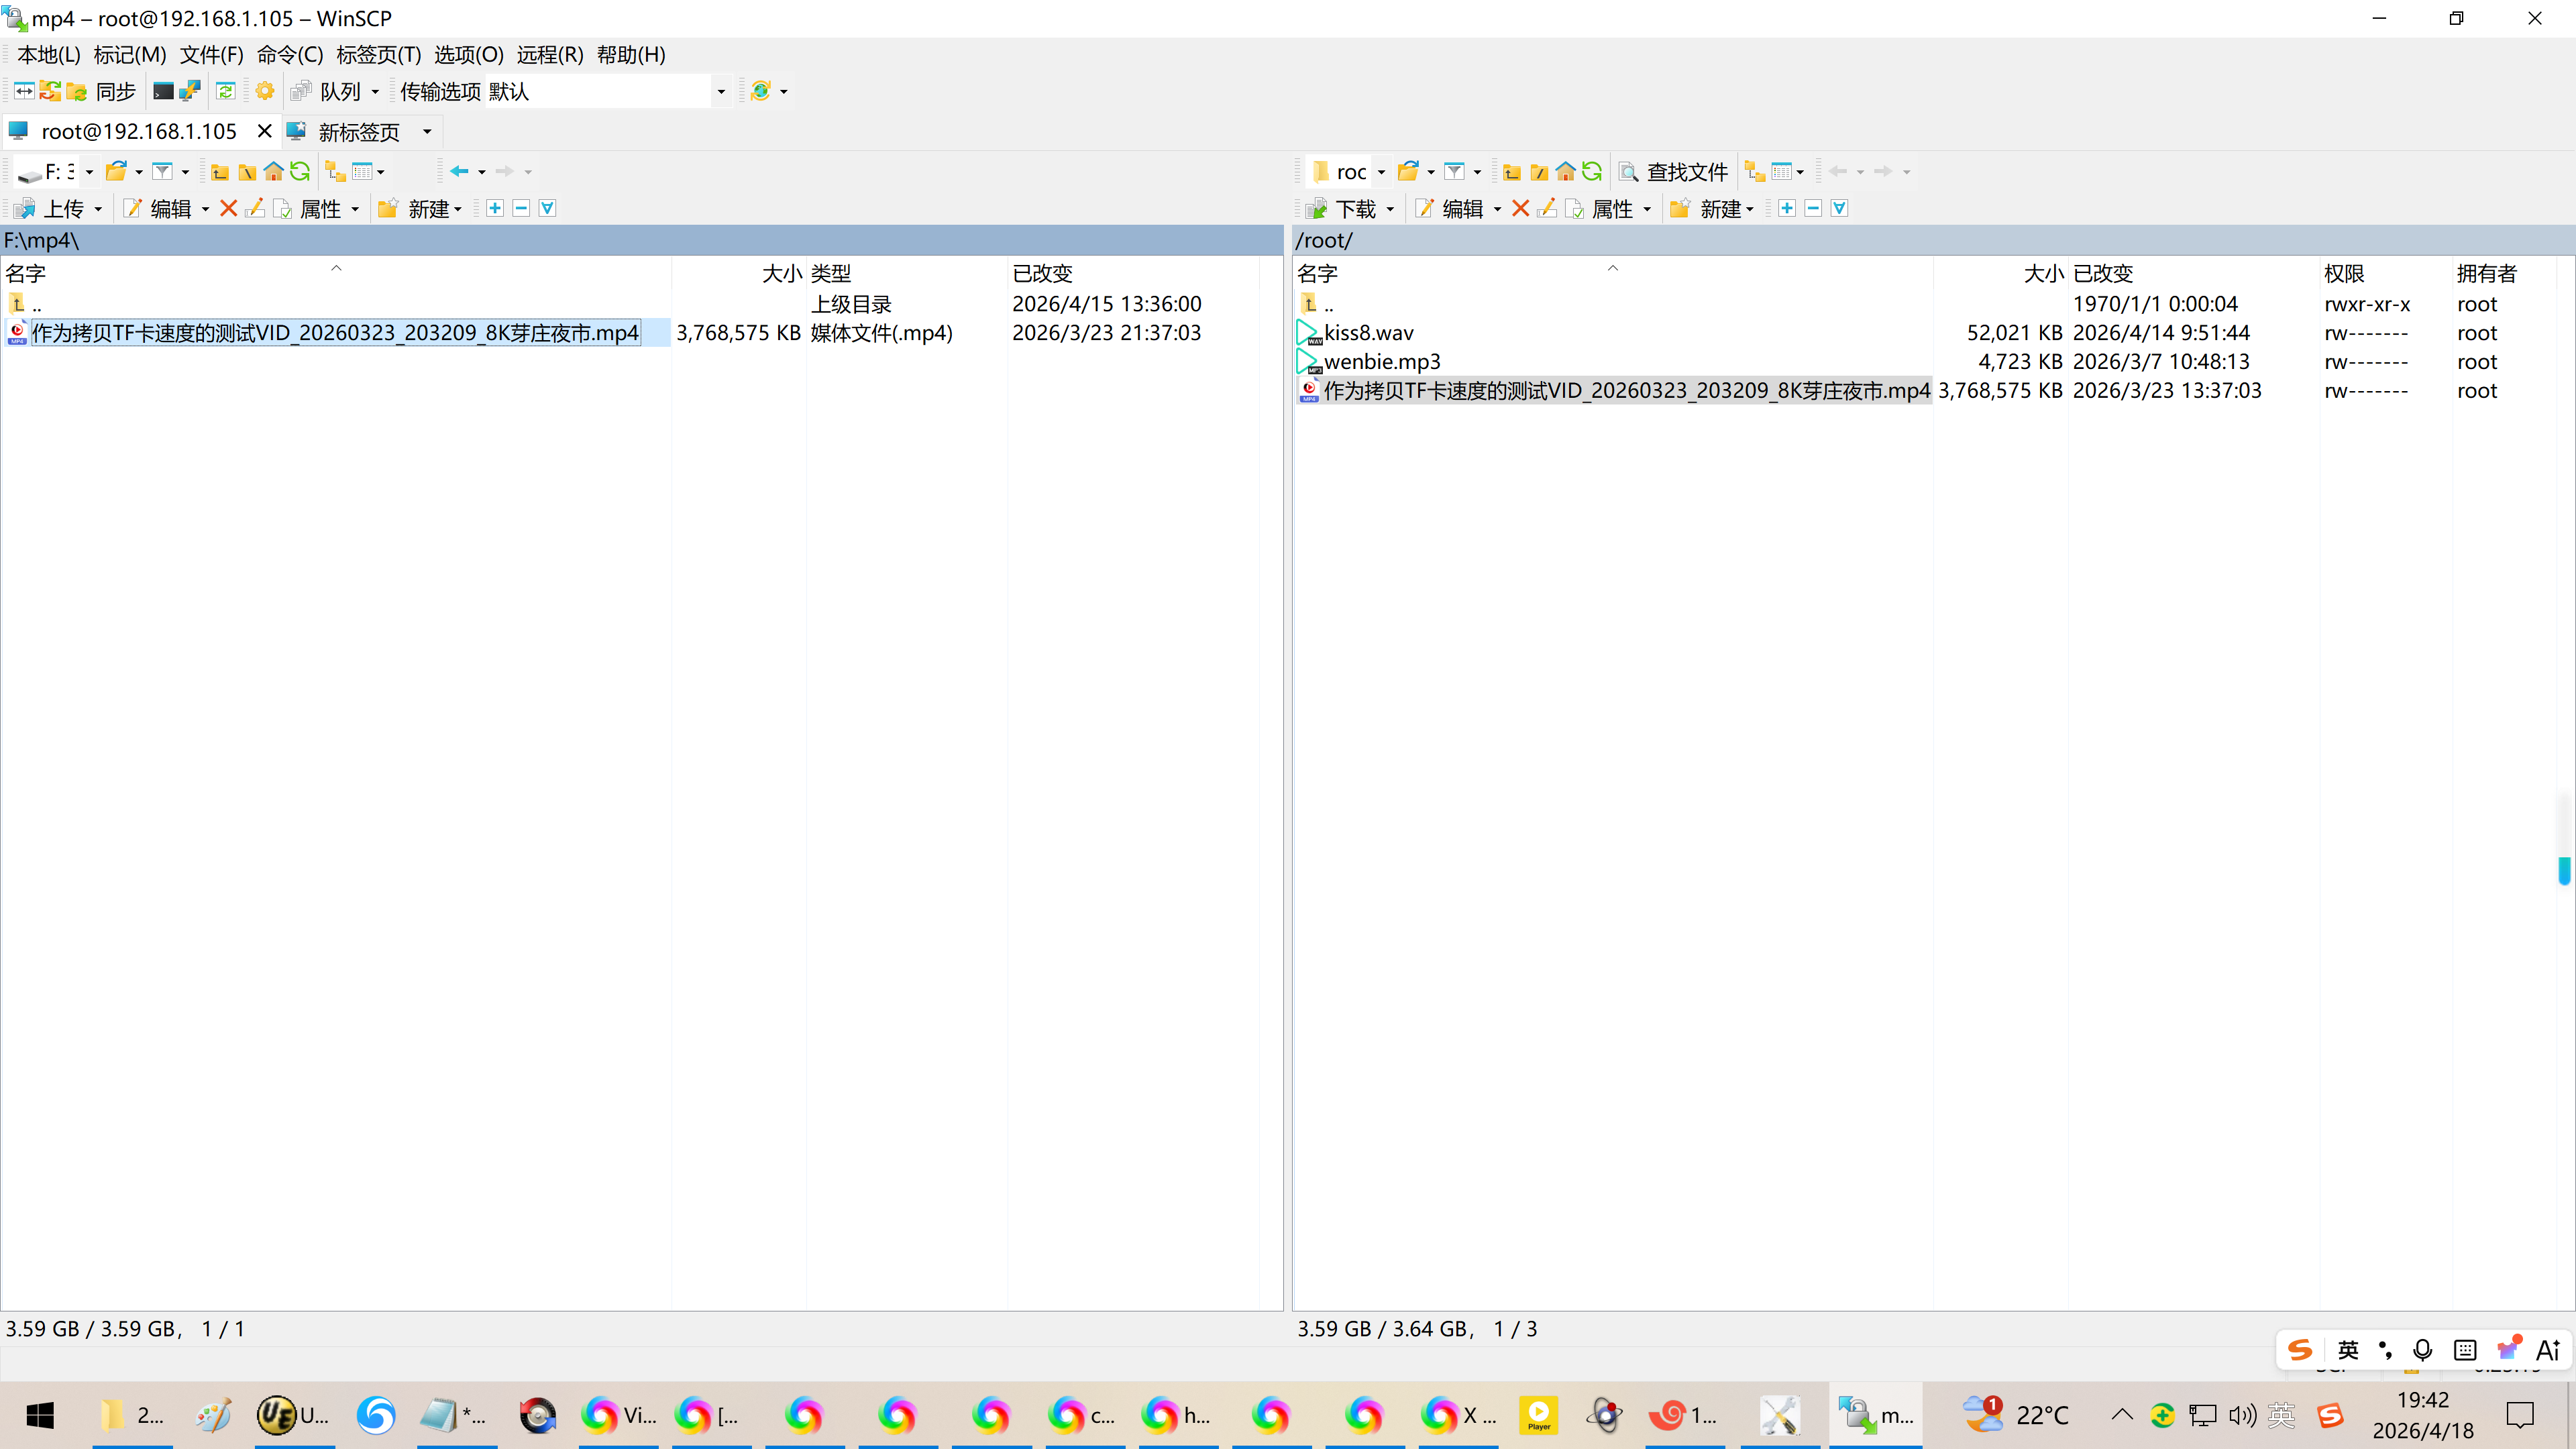The image size is (2576, 1449).
Task: Expand the 下载 download dropdown arrow
Action: tap(1390, 209)
